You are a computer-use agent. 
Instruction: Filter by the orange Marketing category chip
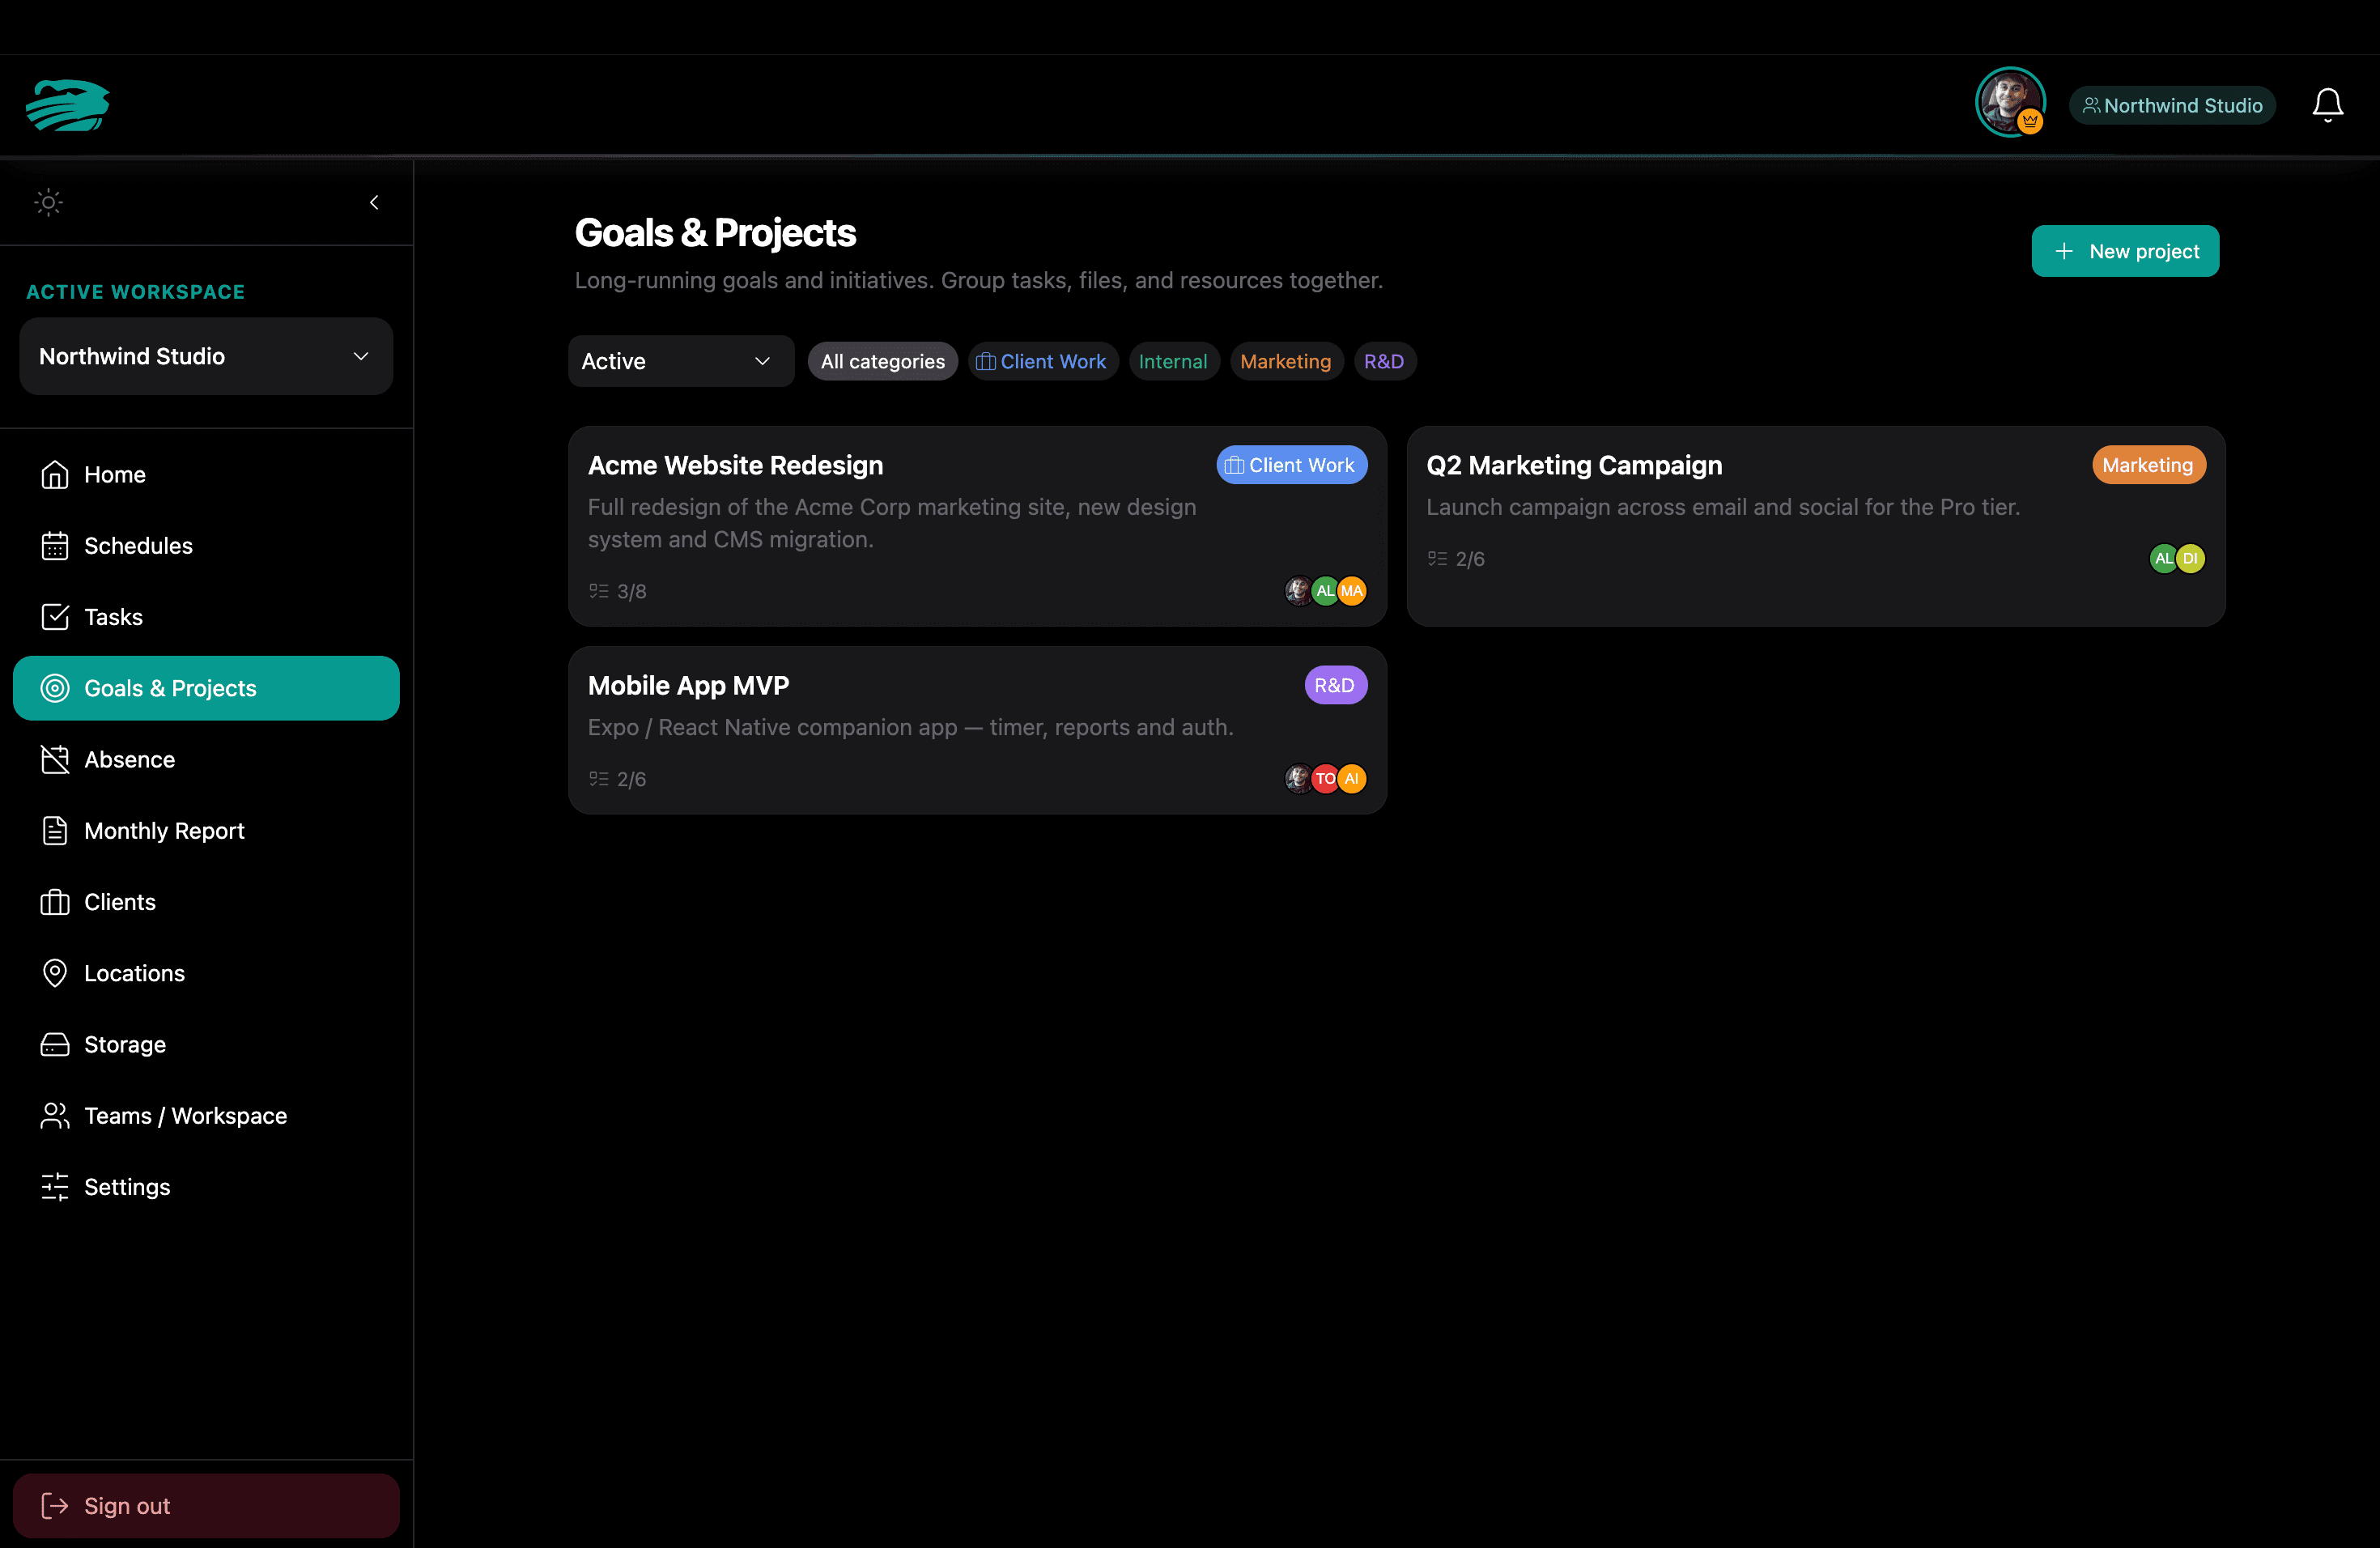tap(1286, 361)
